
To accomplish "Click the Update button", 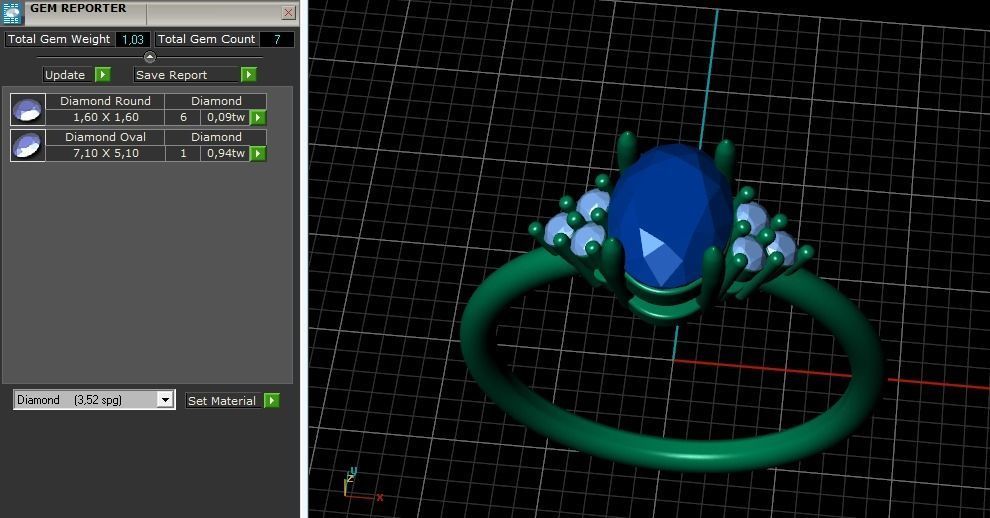I will click(68, 75).
